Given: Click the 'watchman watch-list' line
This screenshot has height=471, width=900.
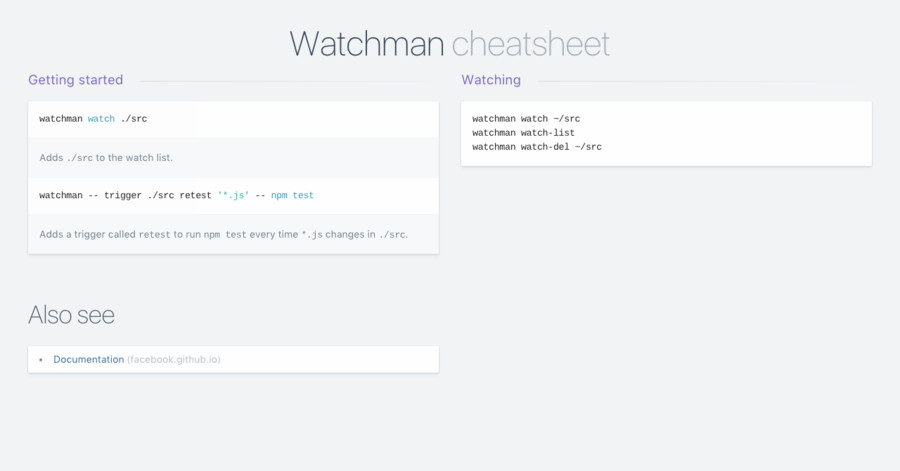Looking at the screenshot, I should (x=523, y=133).
